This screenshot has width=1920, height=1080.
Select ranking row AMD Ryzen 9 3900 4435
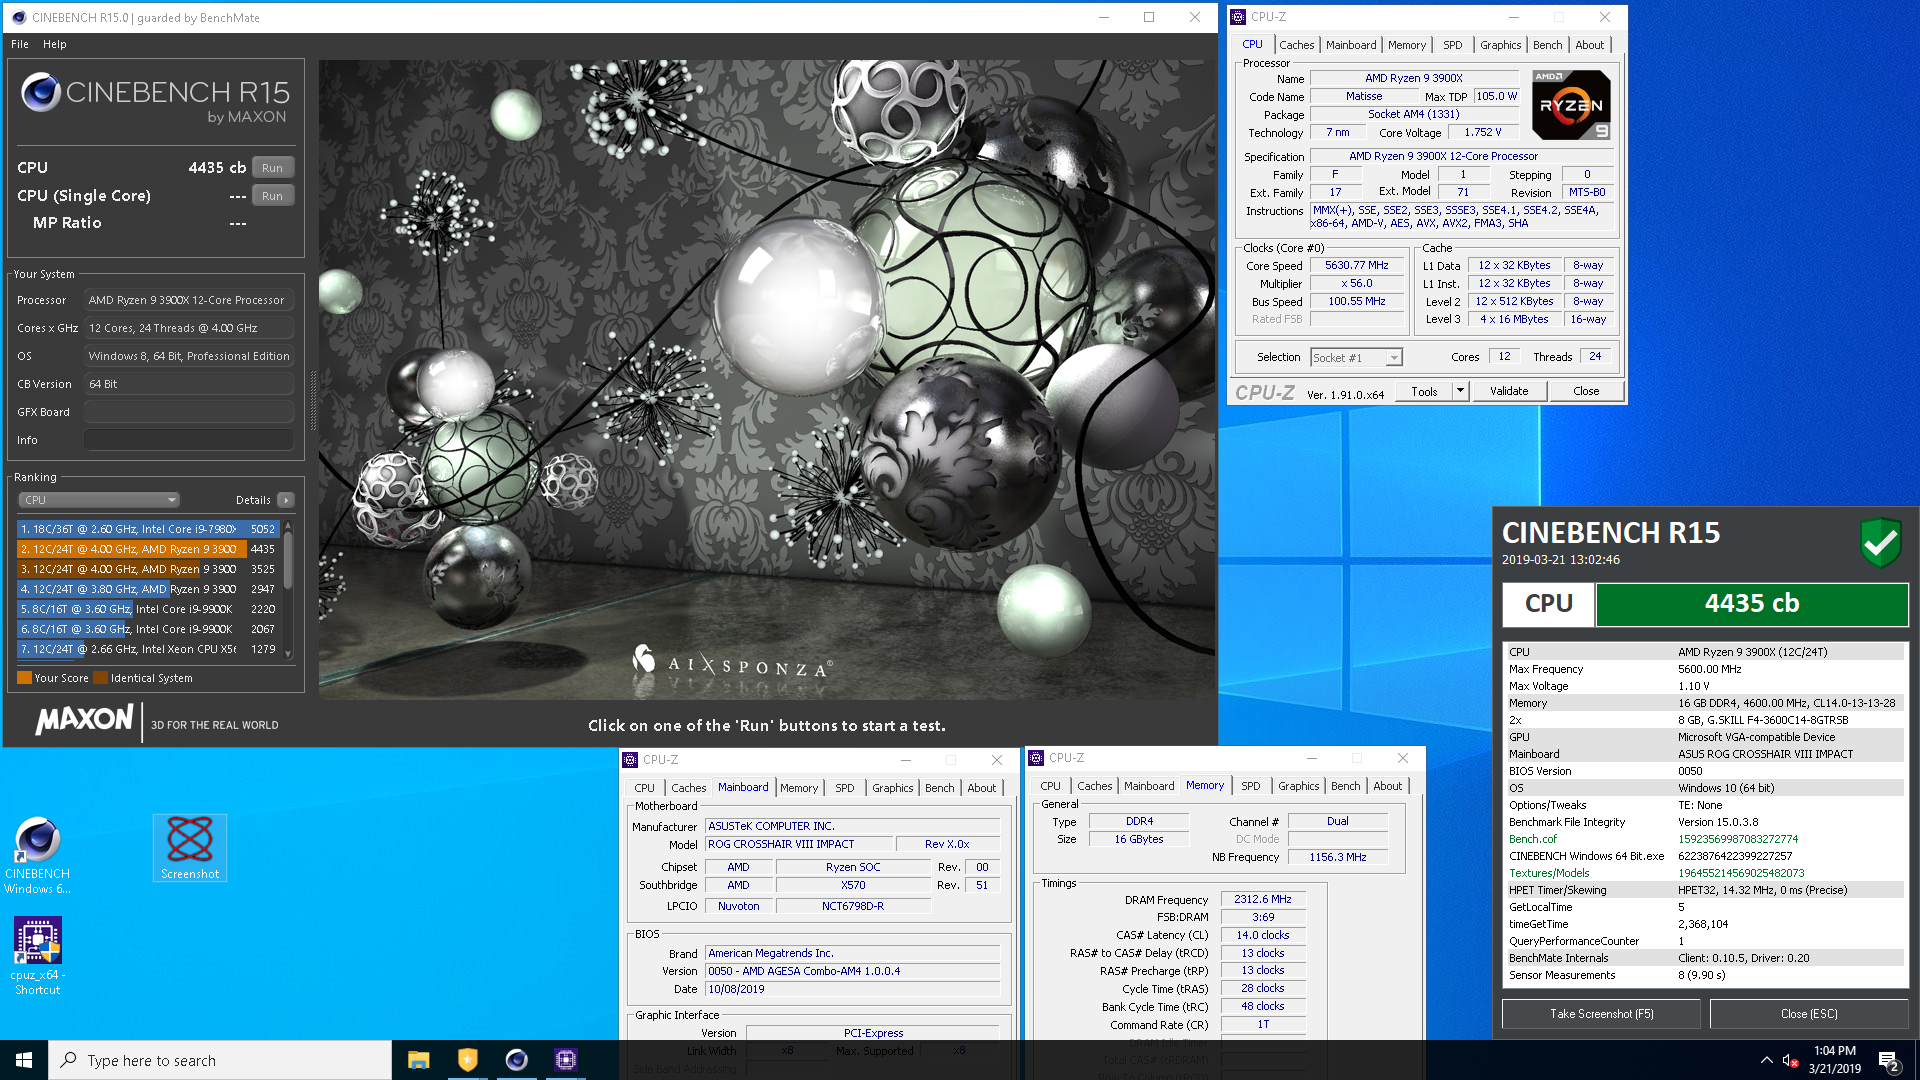(x=148, y=549)
